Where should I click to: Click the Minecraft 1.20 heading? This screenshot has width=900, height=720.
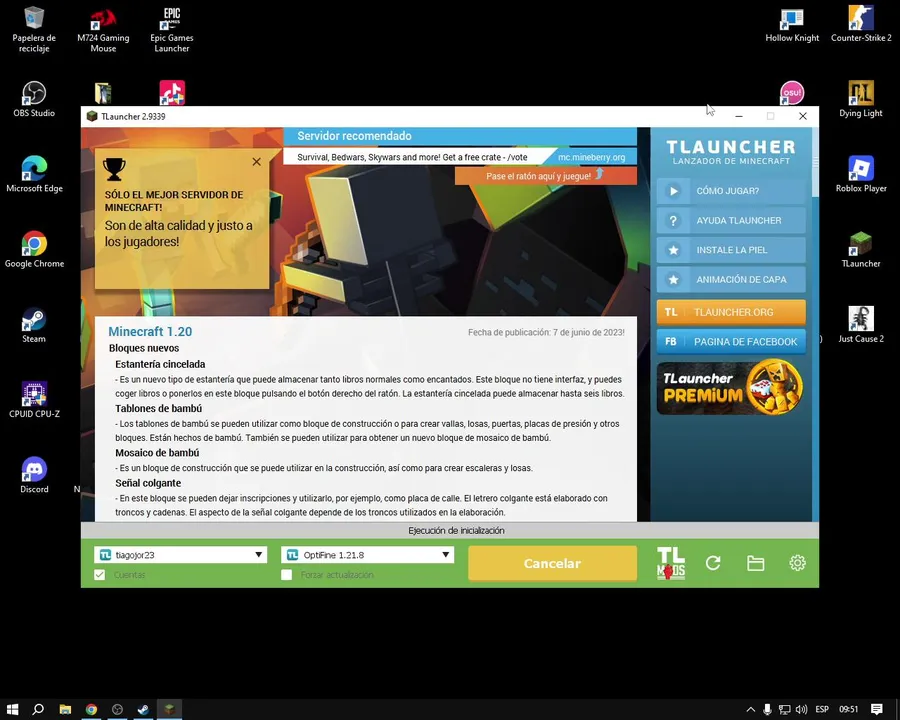tap(150, 331)
